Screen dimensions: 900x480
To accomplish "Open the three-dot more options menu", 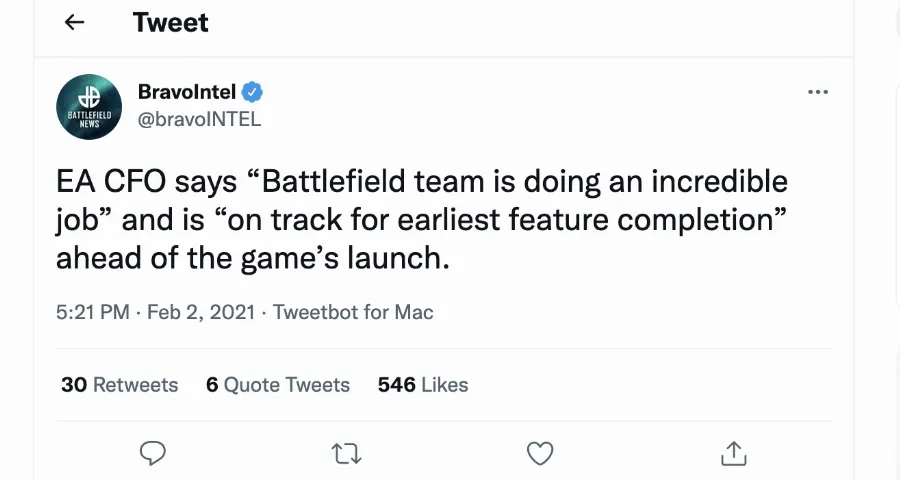I will [817, 92].
